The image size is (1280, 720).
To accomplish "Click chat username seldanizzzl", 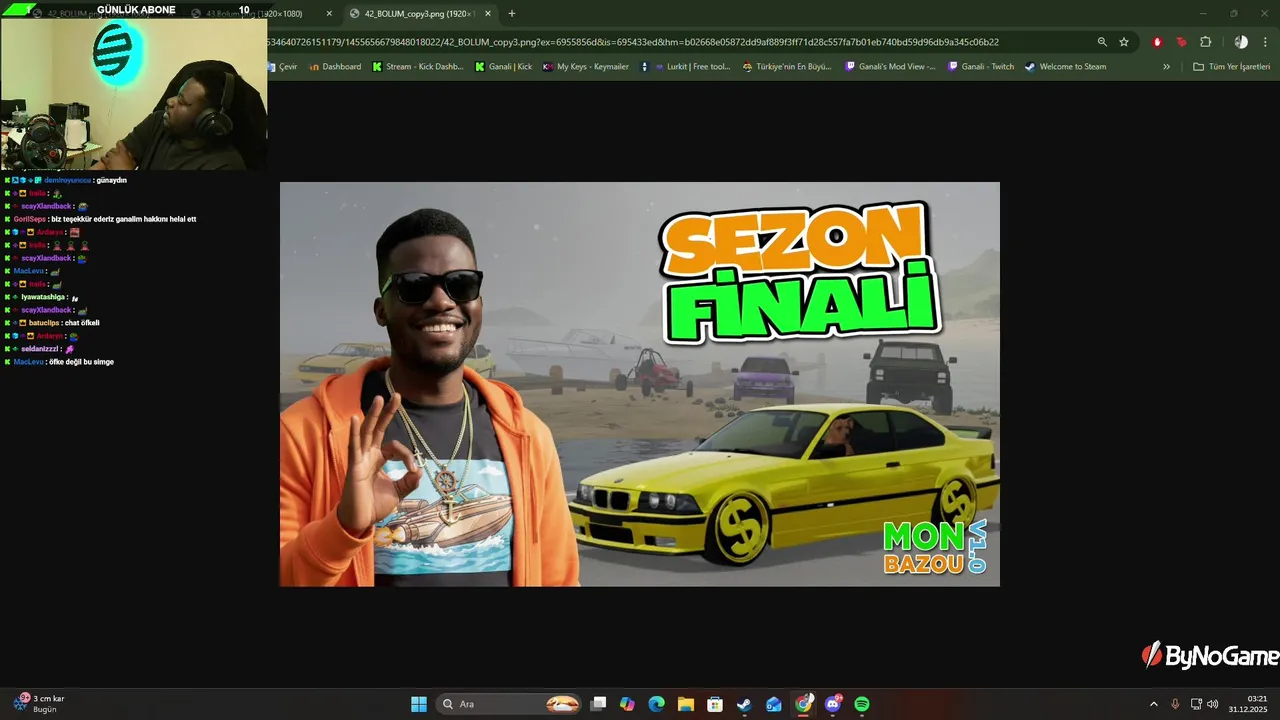I will pos(40,349).
